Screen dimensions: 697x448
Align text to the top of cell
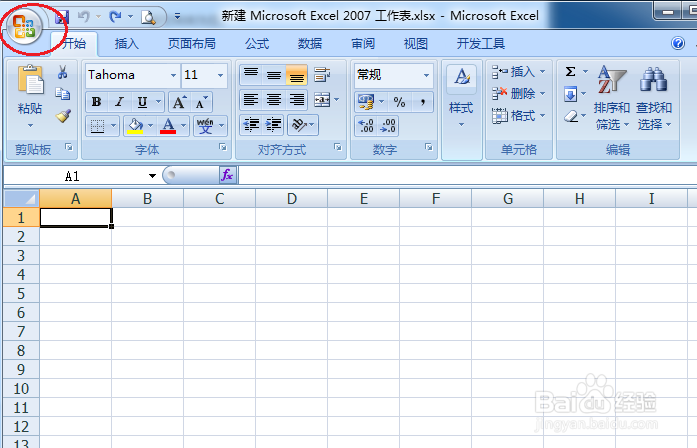point(251,75)
